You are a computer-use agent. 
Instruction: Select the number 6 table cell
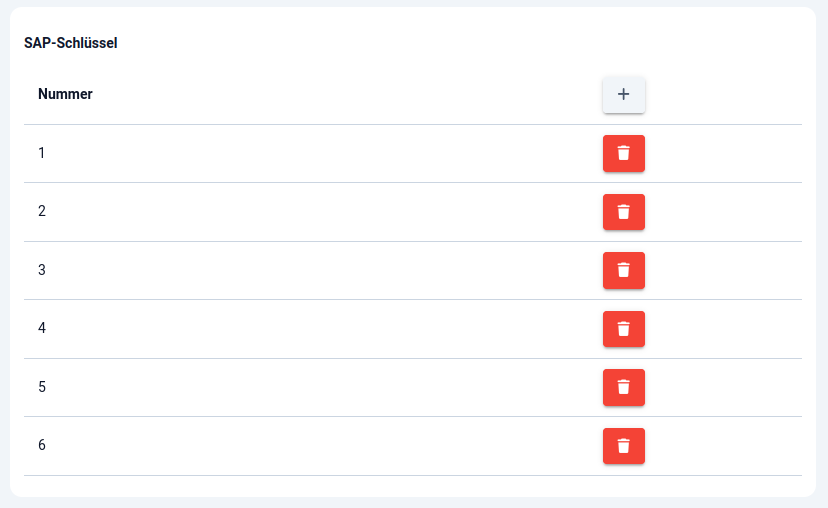pyautogui.click(x=42, y=445)
